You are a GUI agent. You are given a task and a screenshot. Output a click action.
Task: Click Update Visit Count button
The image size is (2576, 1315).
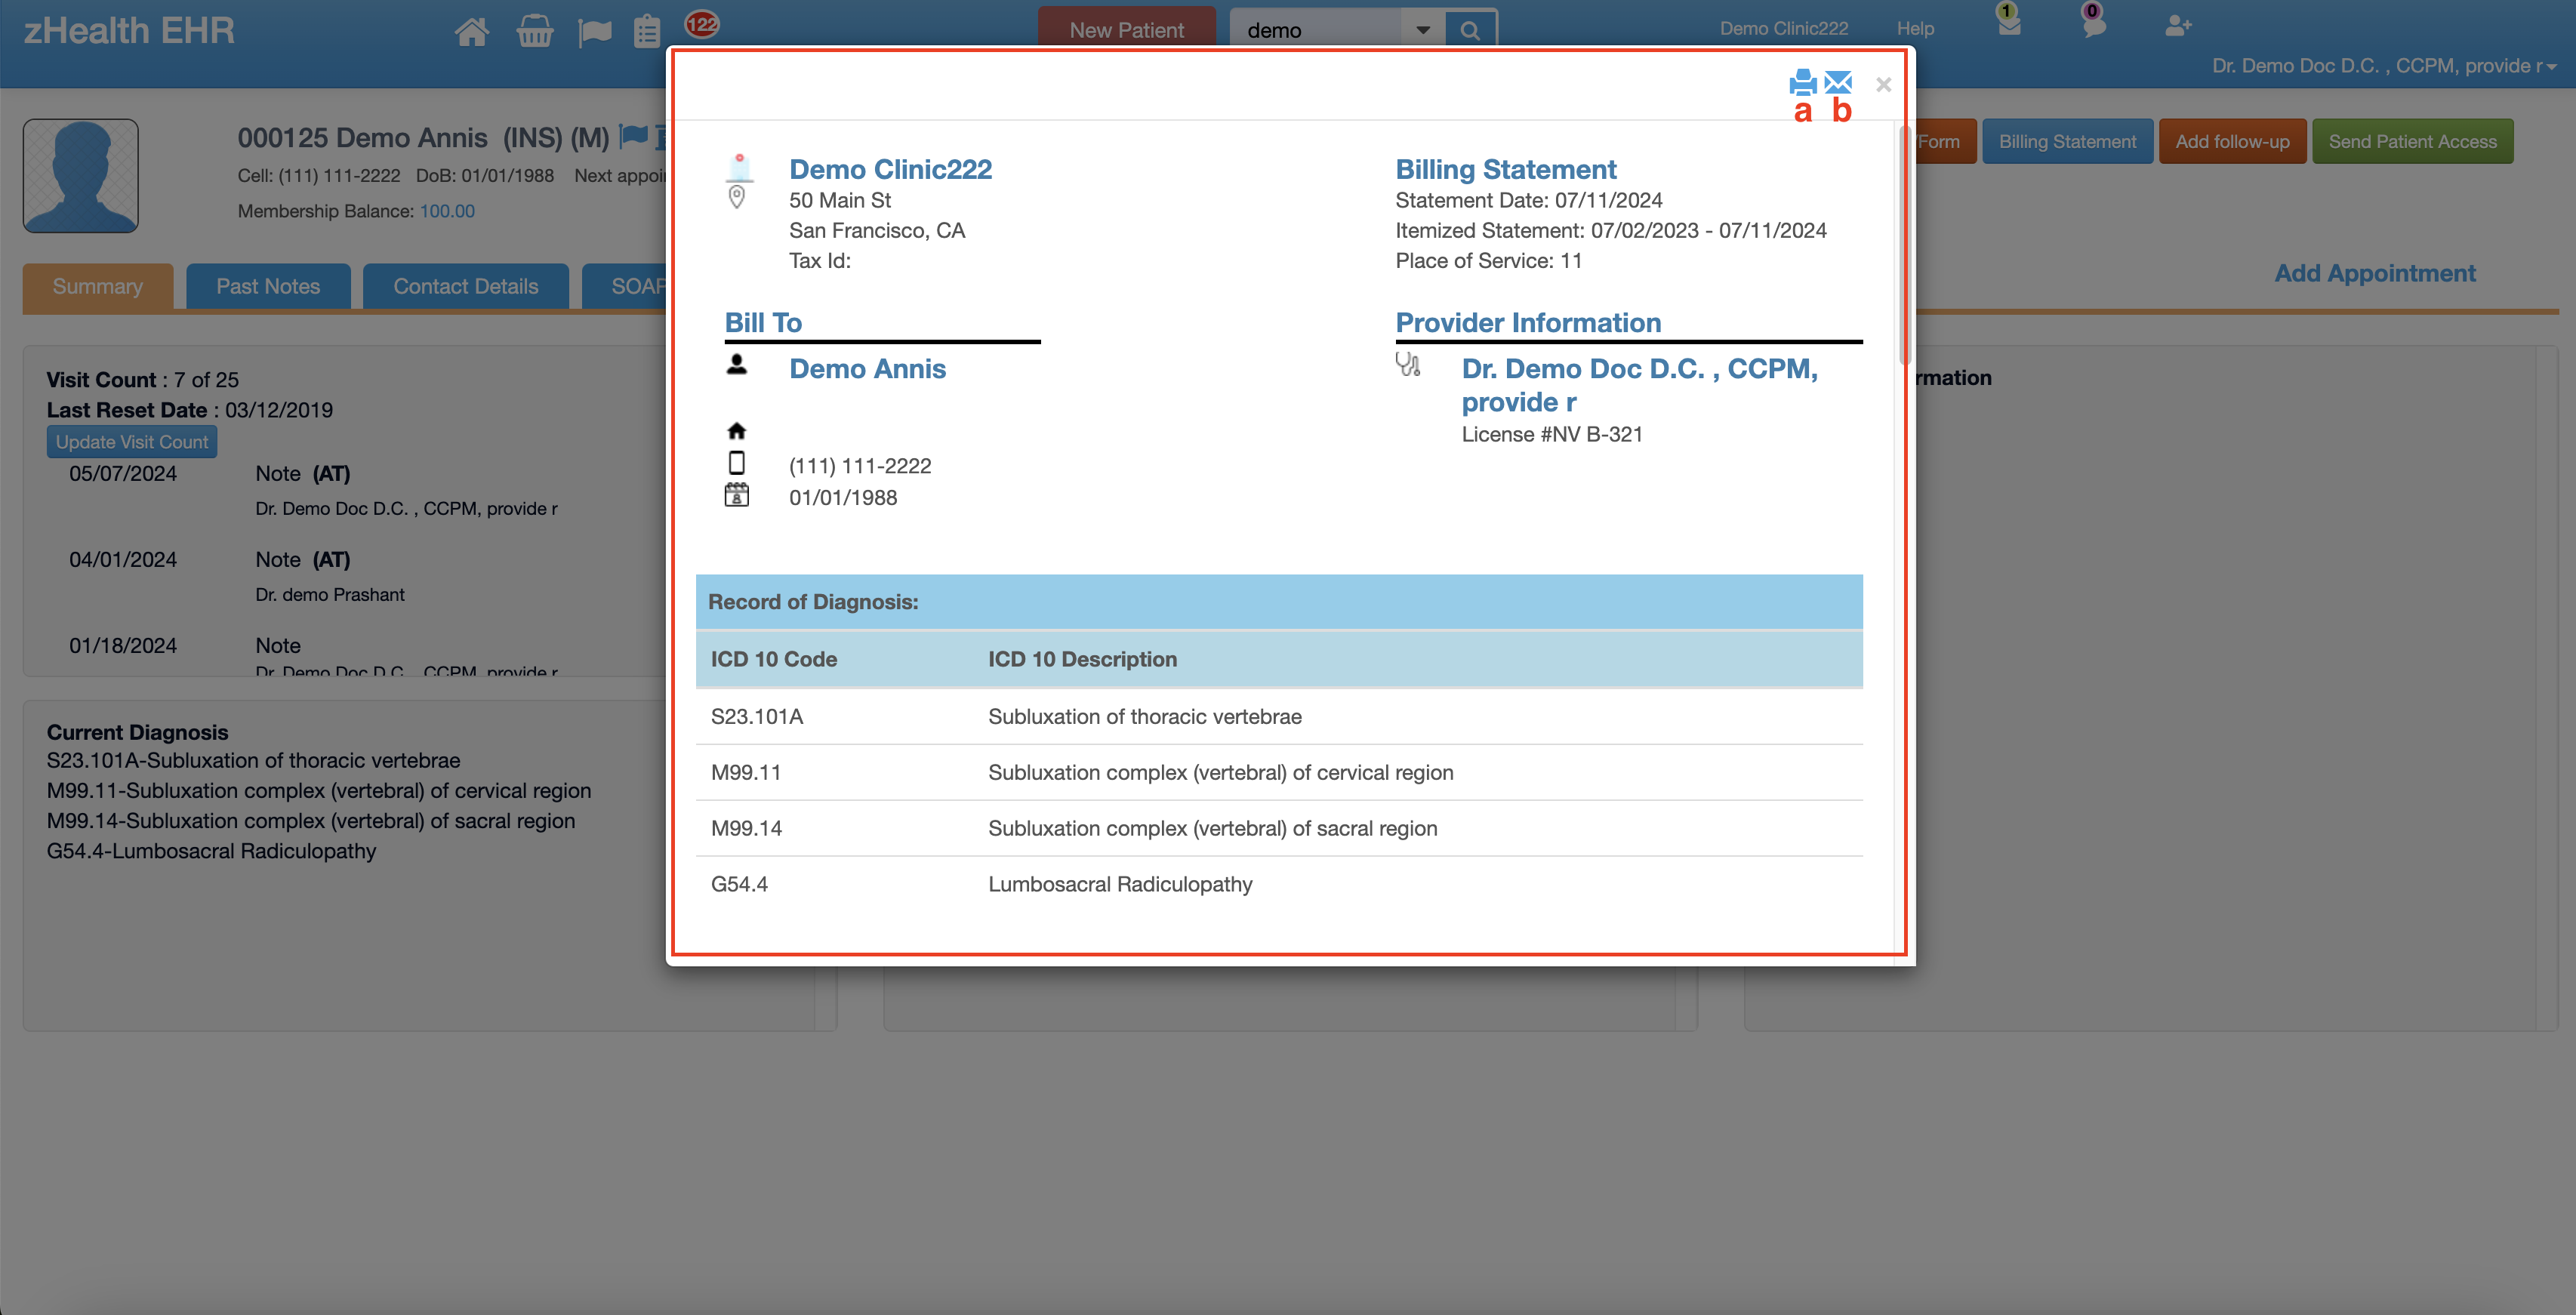132,442
